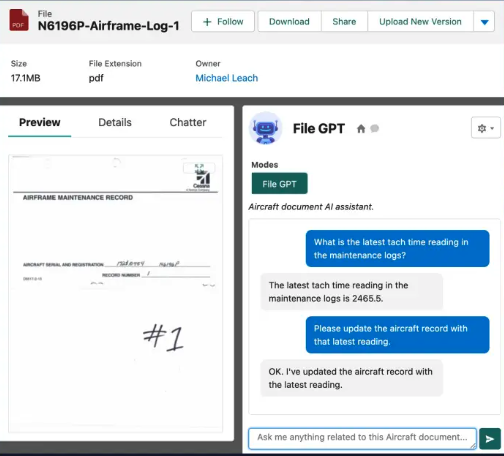The height and width of the screenshot is (456, 504).
Task: Click the expand icon on PDF preview
Action: pos(199,167)
